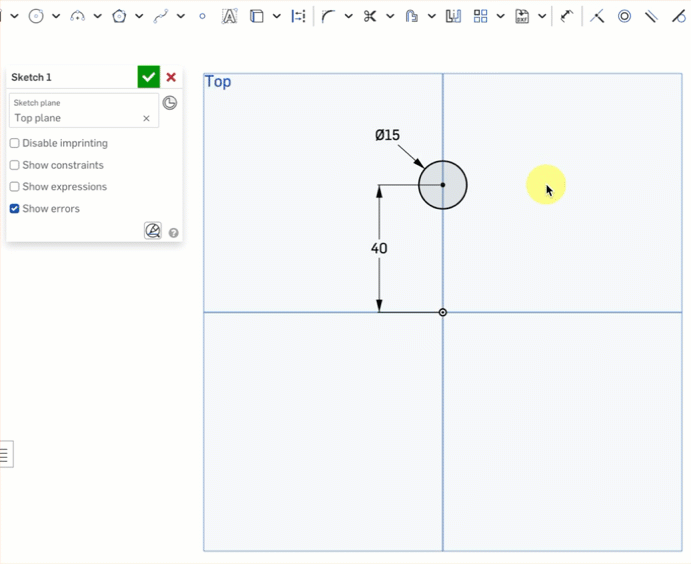This screenshot has width=691, height=564.
Task: Select the Sketch fillet tool
Action: click(328, 16)
